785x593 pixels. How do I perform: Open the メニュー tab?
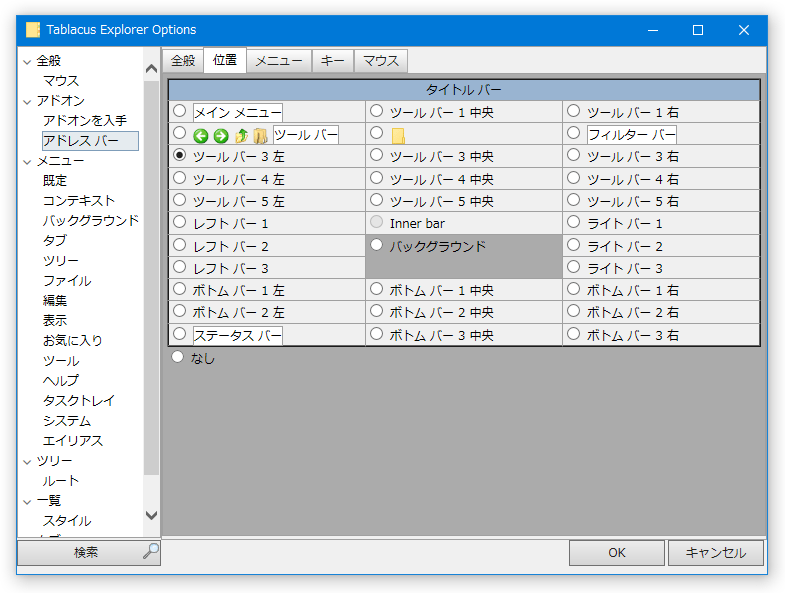coord(279,61)
